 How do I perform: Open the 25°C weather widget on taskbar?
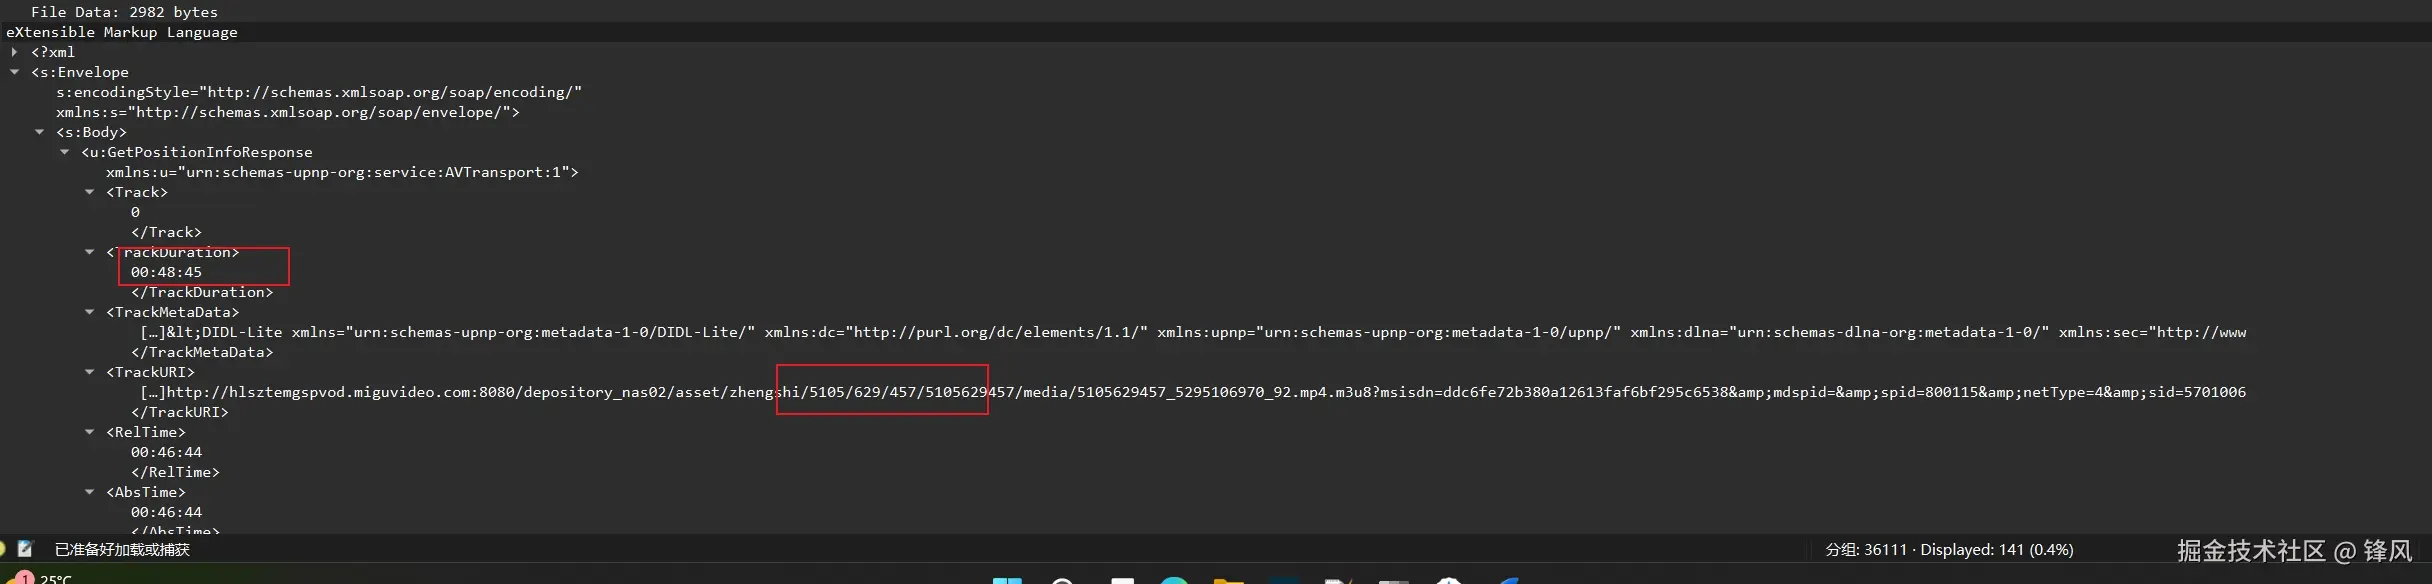pos(40,578)
